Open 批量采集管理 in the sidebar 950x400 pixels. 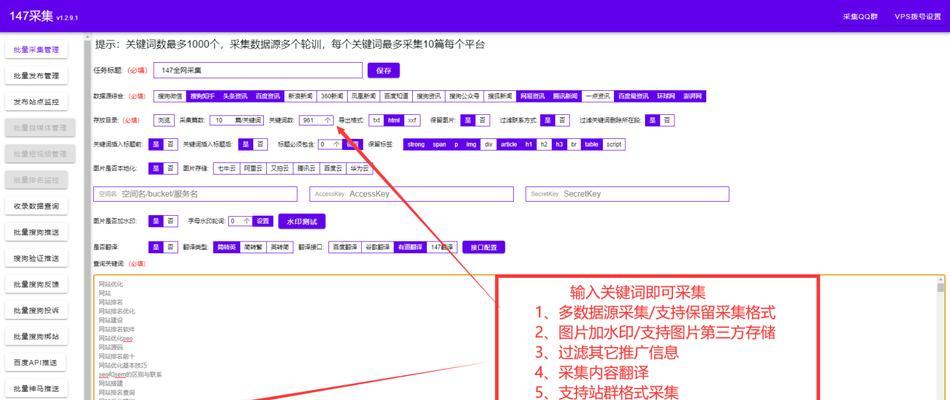[x=36, y=50]
